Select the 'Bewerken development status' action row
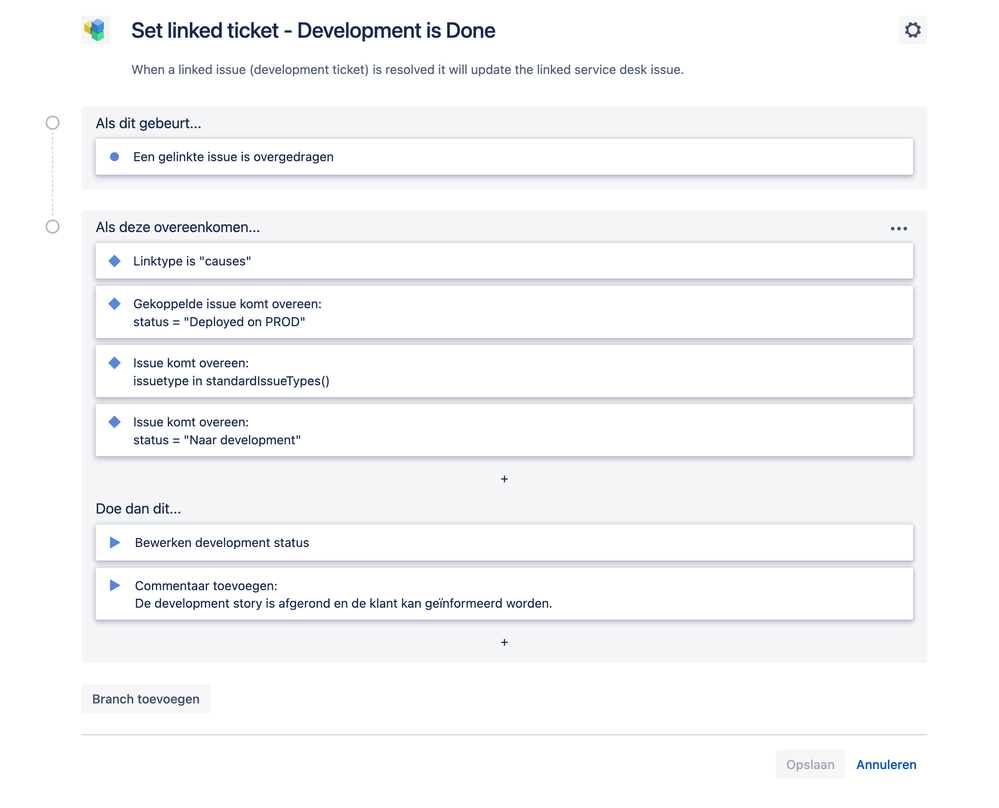The height and width of the screenshot is (808, 999). 504,543
